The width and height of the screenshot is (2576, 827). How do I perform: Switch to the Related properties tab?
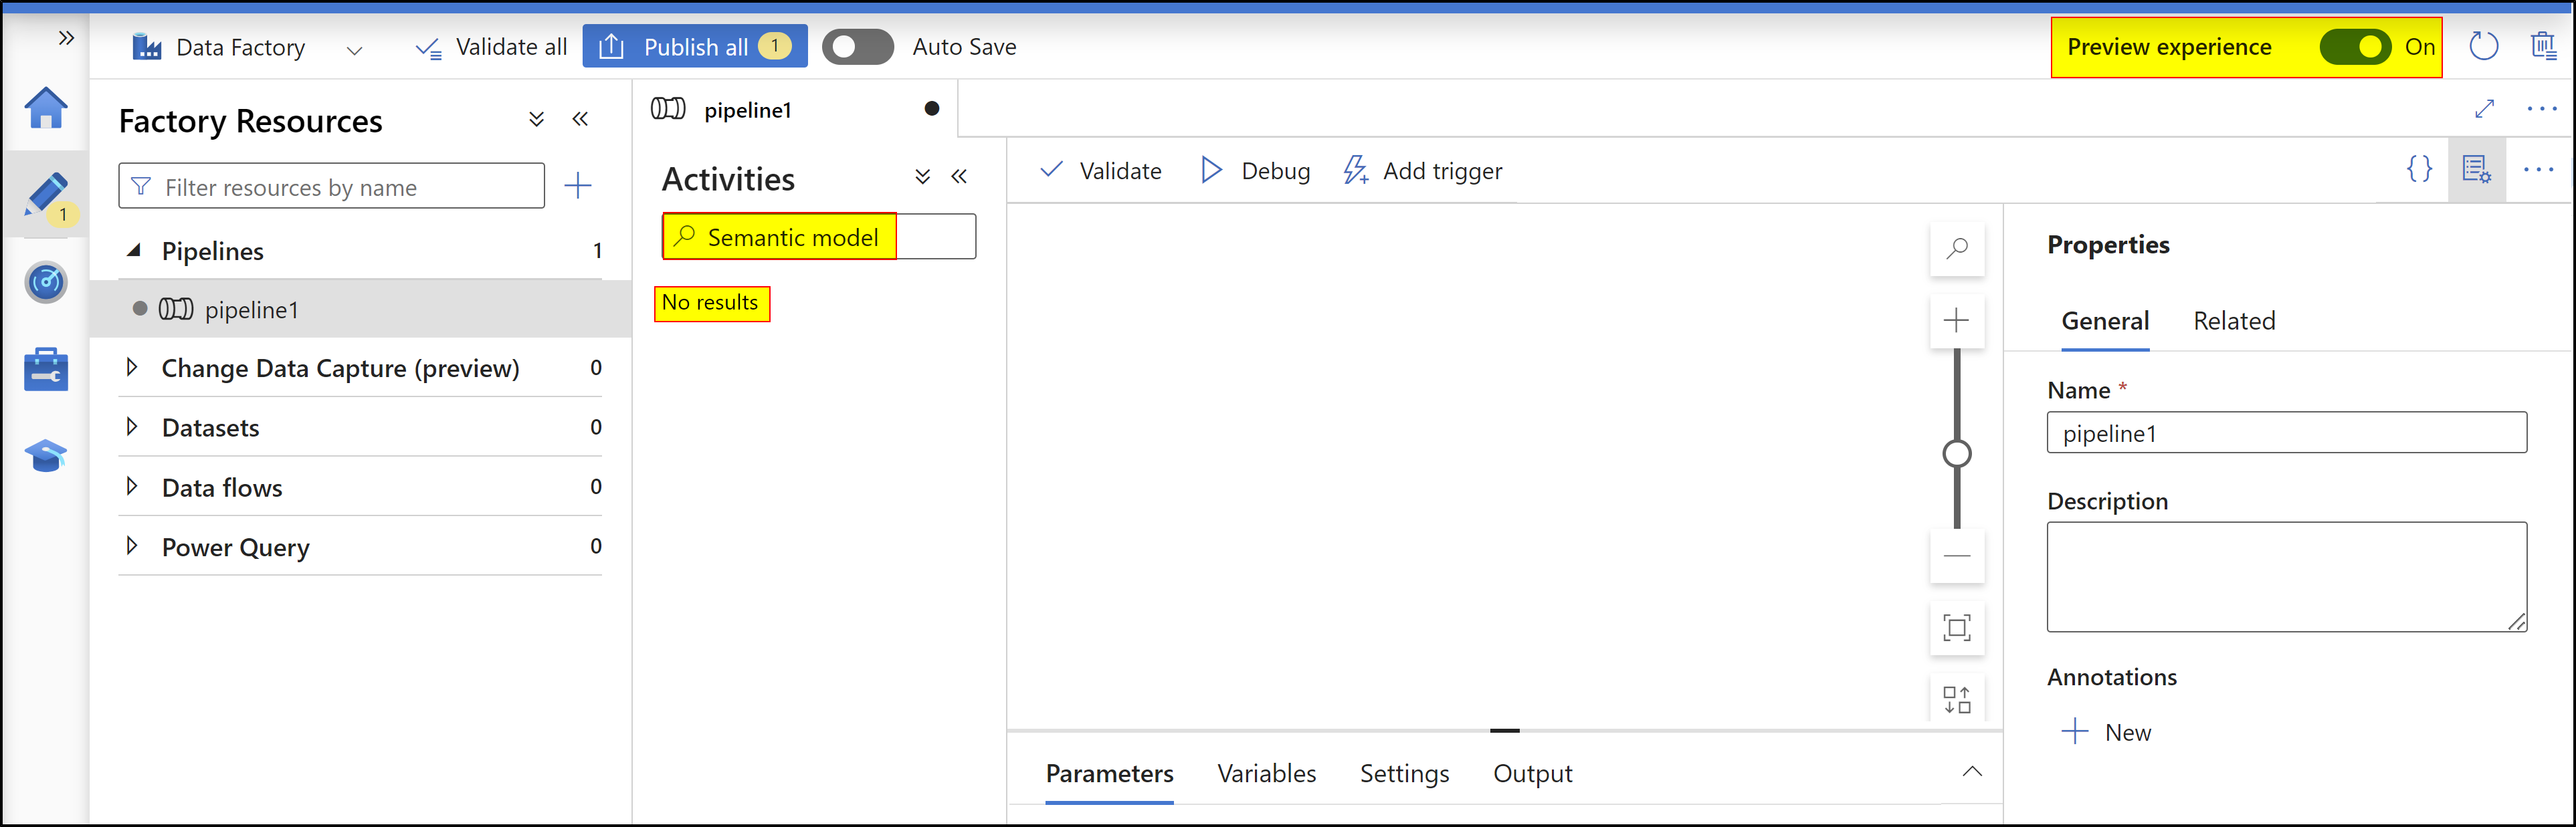click(x=2234, y=320)
